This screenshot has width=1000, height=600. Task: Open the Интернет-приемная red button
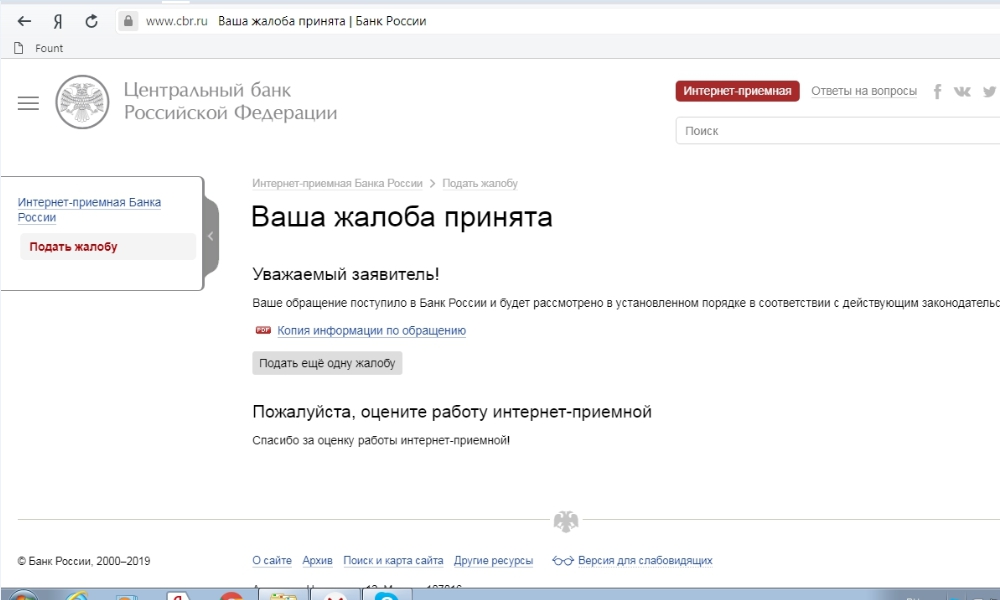coord(737,91)
